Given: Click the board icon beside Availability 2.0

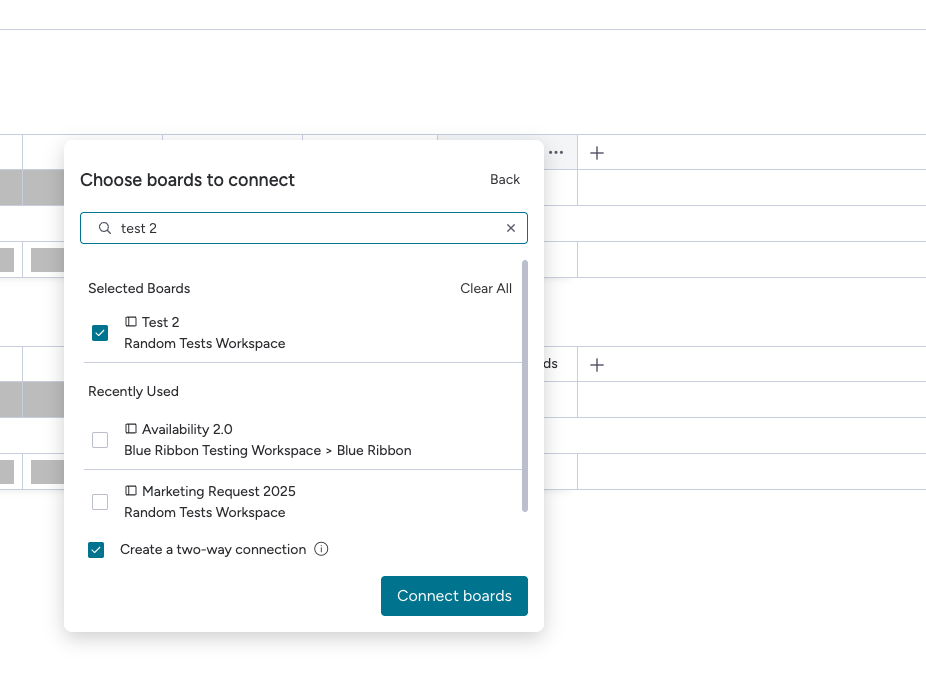Looking at the screenshot, I should coord(131,429).
